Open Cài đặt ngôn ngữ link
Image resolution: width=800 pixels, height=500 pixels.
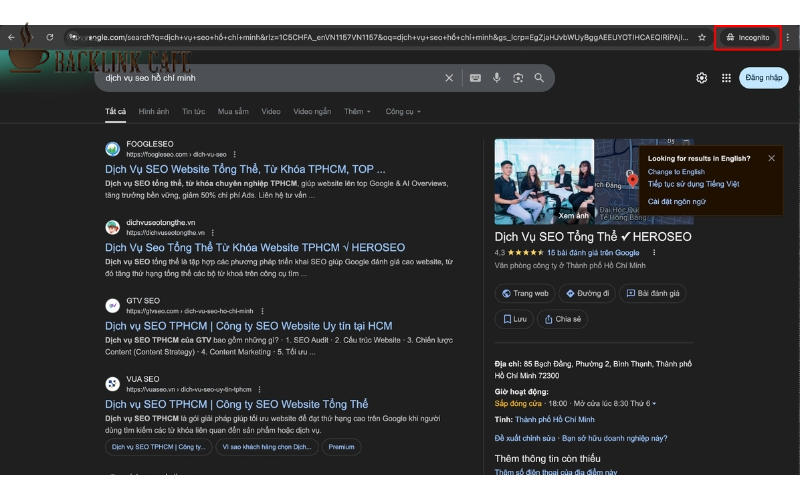677,202
